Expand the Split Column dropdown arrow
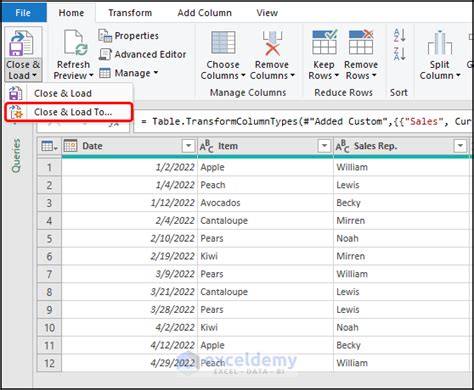This screenshot has width=474, height=390. click(x=458, y=76)
